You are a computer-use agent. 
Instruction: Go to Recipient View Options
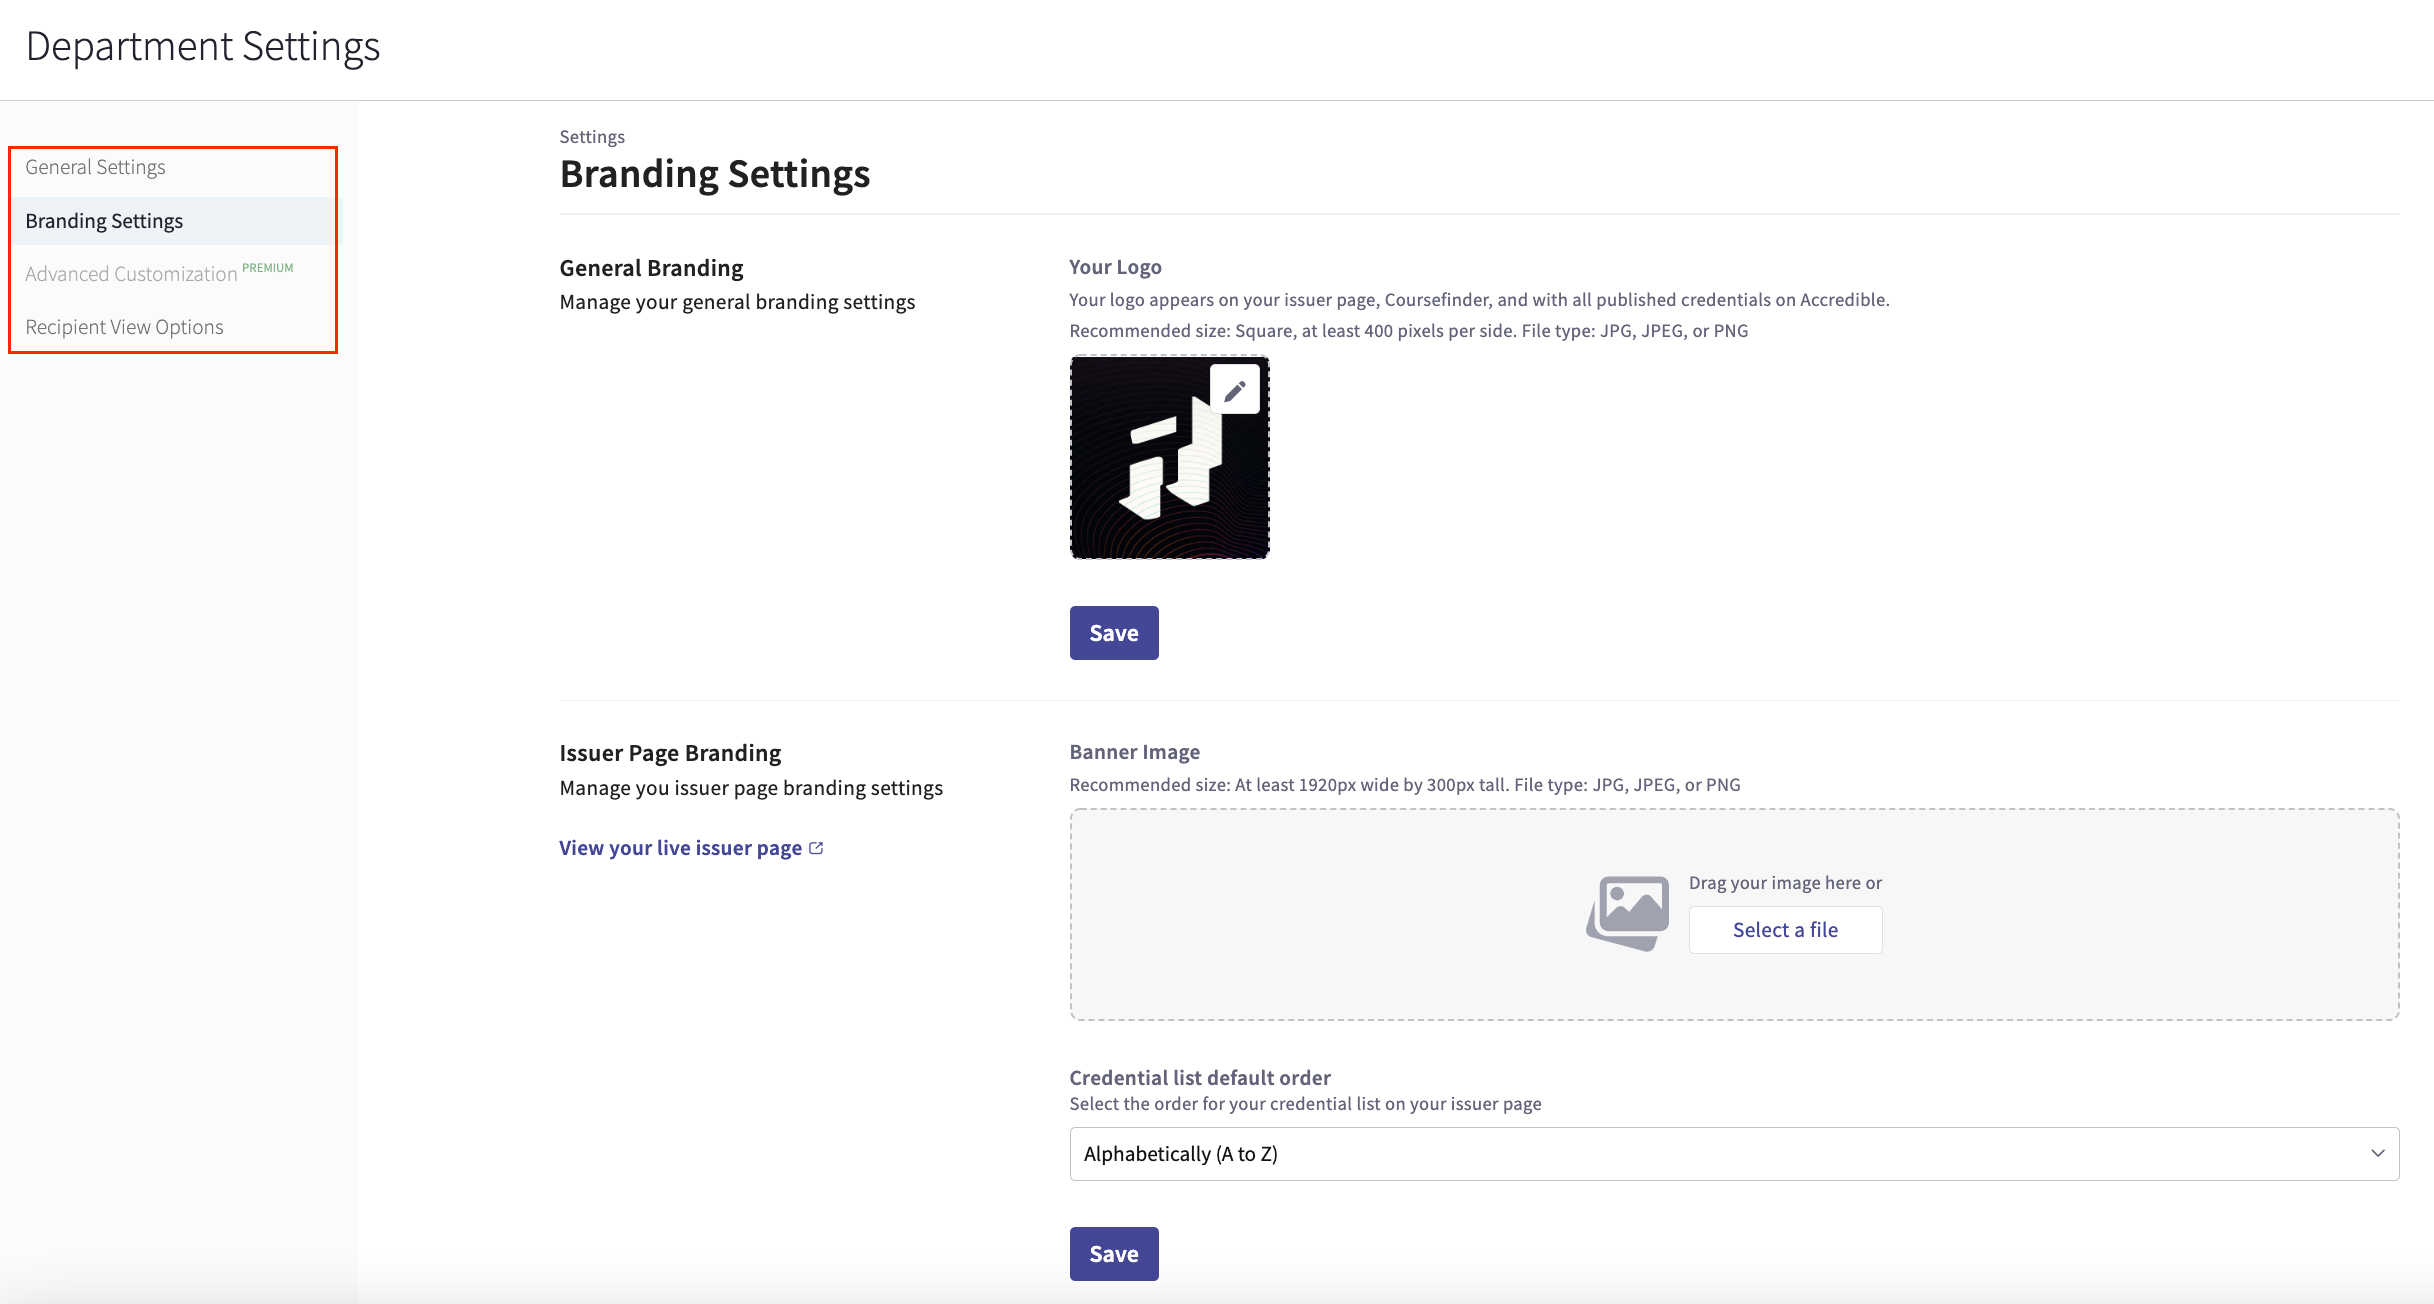pyautogui.click(x=124, y=327)
